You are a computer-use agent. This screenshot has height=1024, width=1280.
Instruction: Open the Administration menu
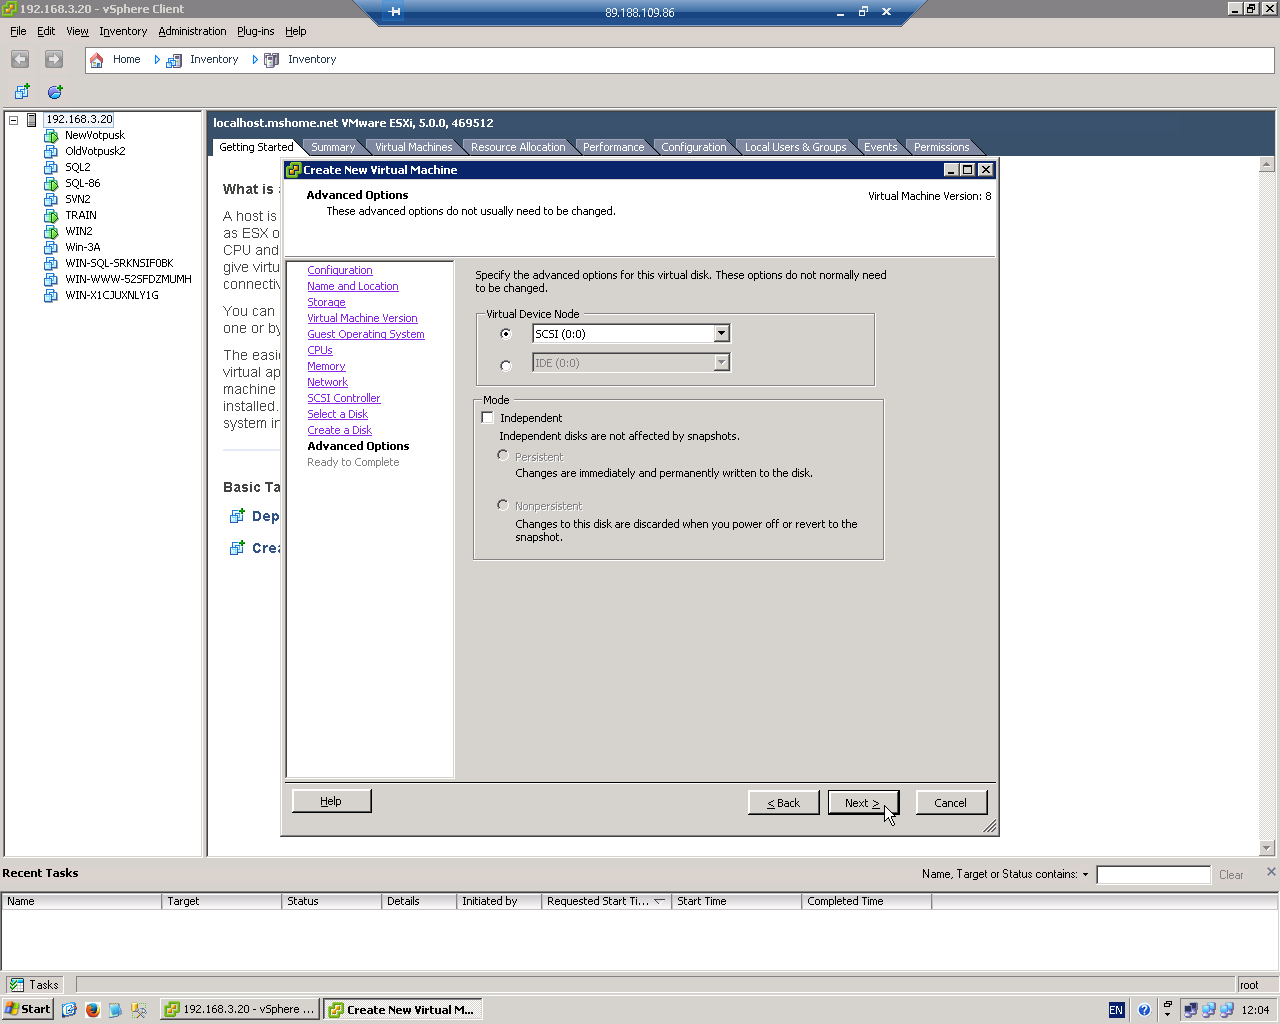192,32
